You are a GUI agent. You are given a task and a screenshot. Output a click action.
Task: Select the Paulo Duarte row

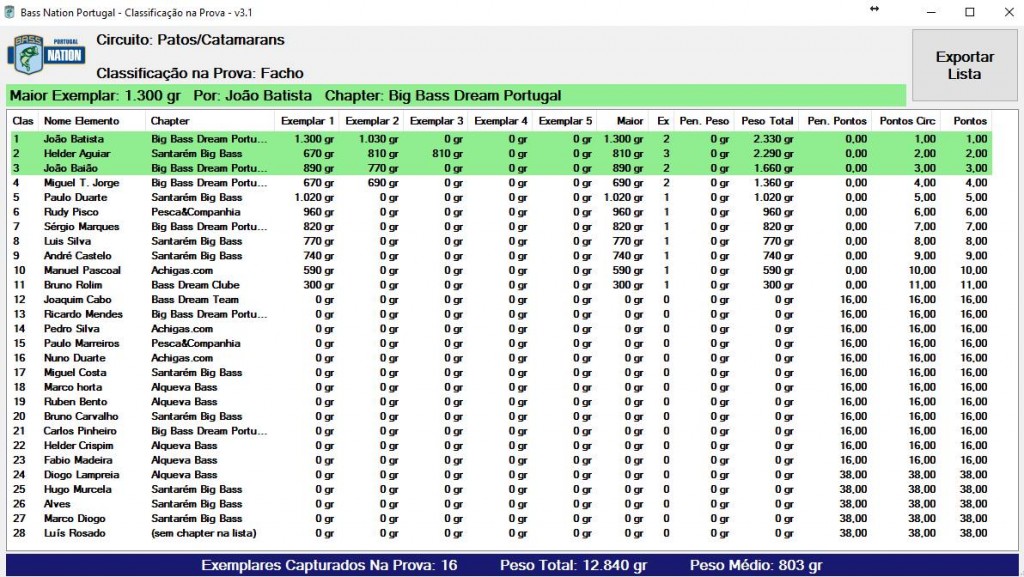[x=501, y=197]
